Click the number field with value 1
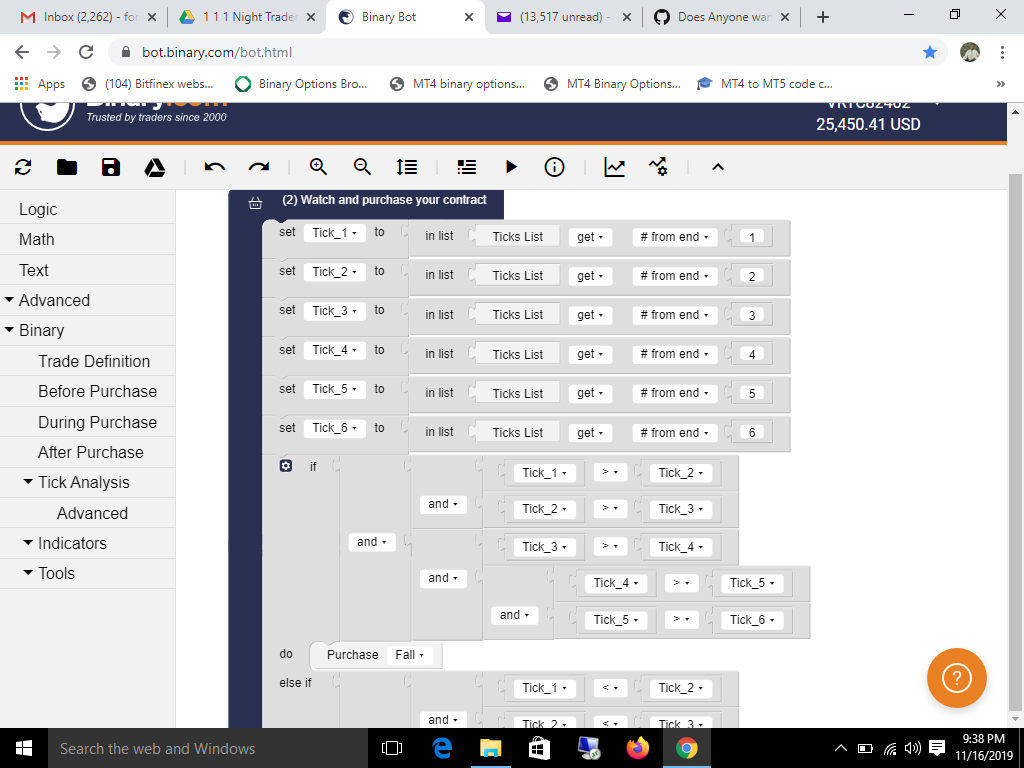 pyautogui.click(x=752, y=237)
